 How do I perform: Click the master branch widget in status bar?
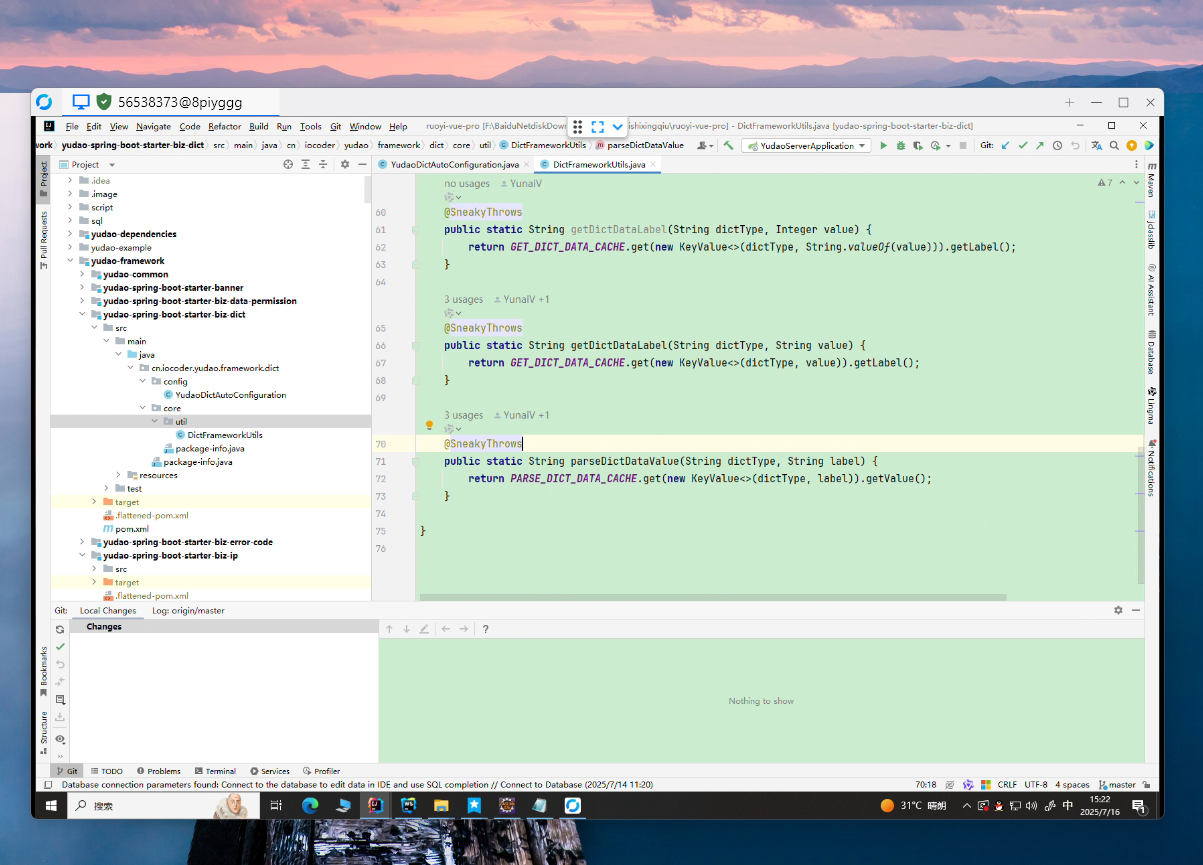click(x=1117, y=785)
